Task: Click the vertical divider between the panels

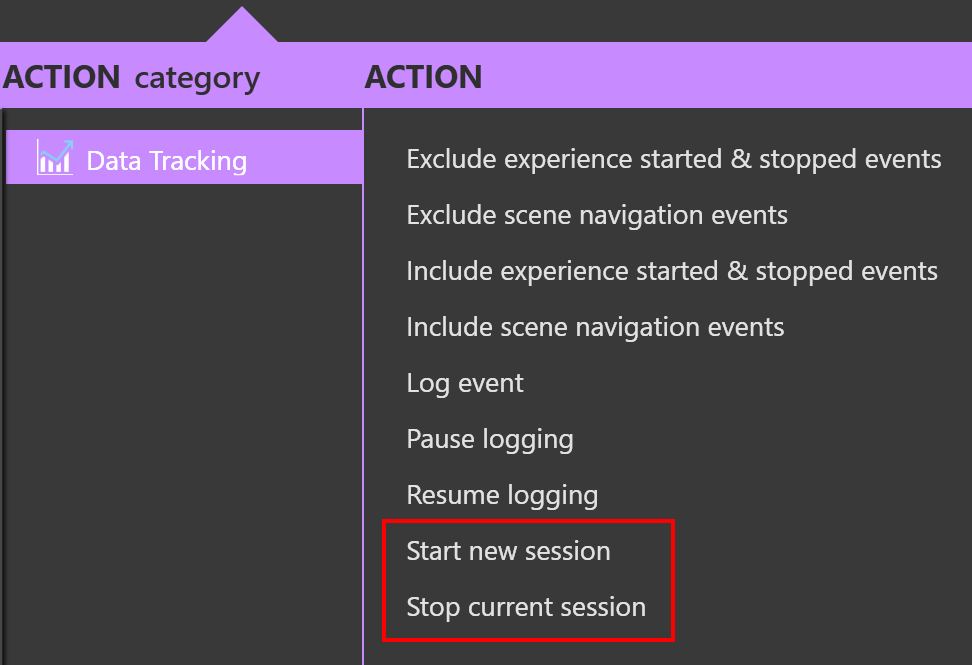Action: point(363,386)
